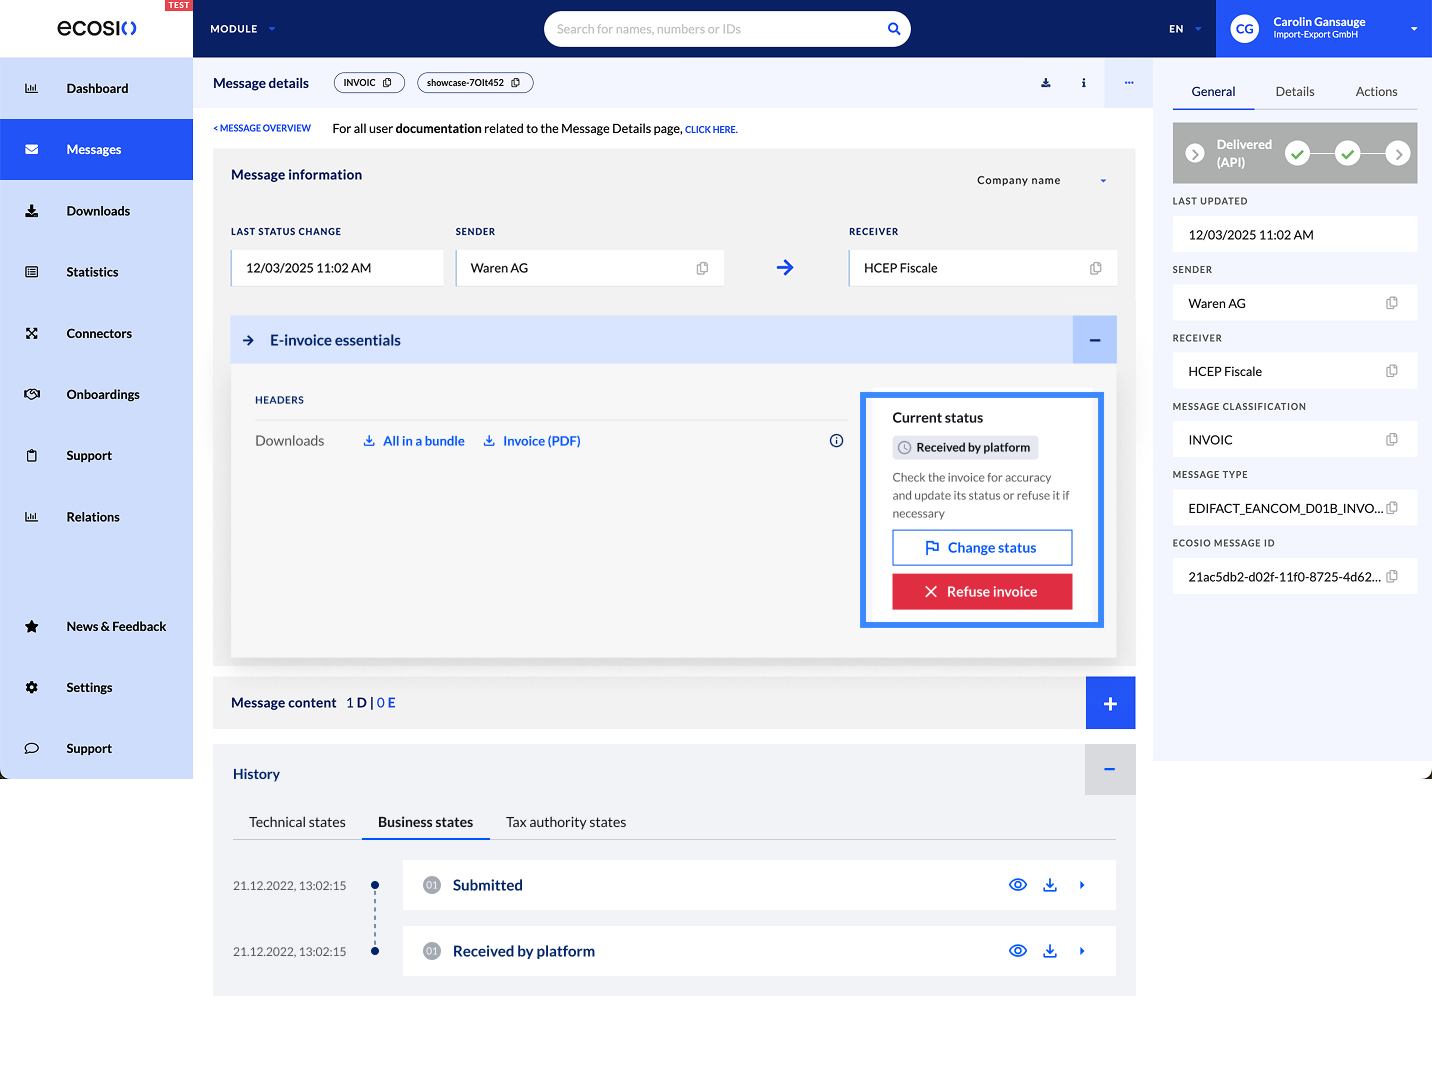Copy the showcase-7OIt452 ID
The image size is (1432, 1071).
tap(516, 83)
